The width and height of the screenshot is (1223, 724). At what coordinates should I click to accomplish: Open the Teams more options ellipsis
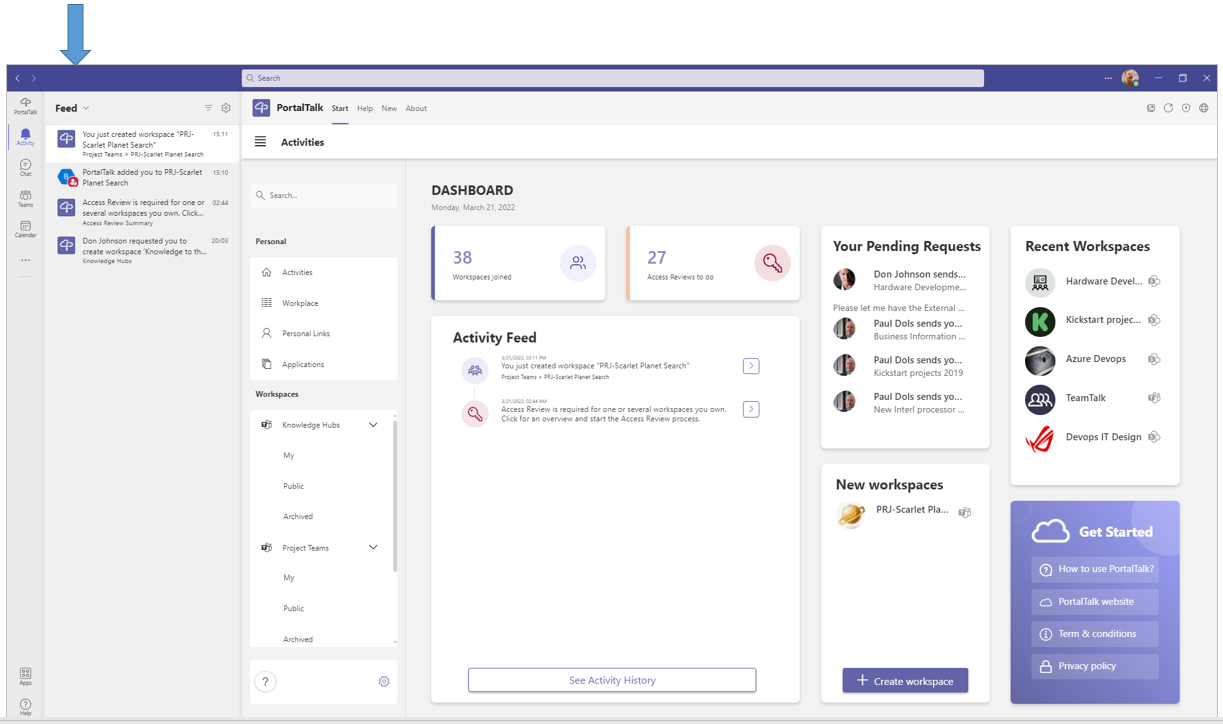(1108, 78)
